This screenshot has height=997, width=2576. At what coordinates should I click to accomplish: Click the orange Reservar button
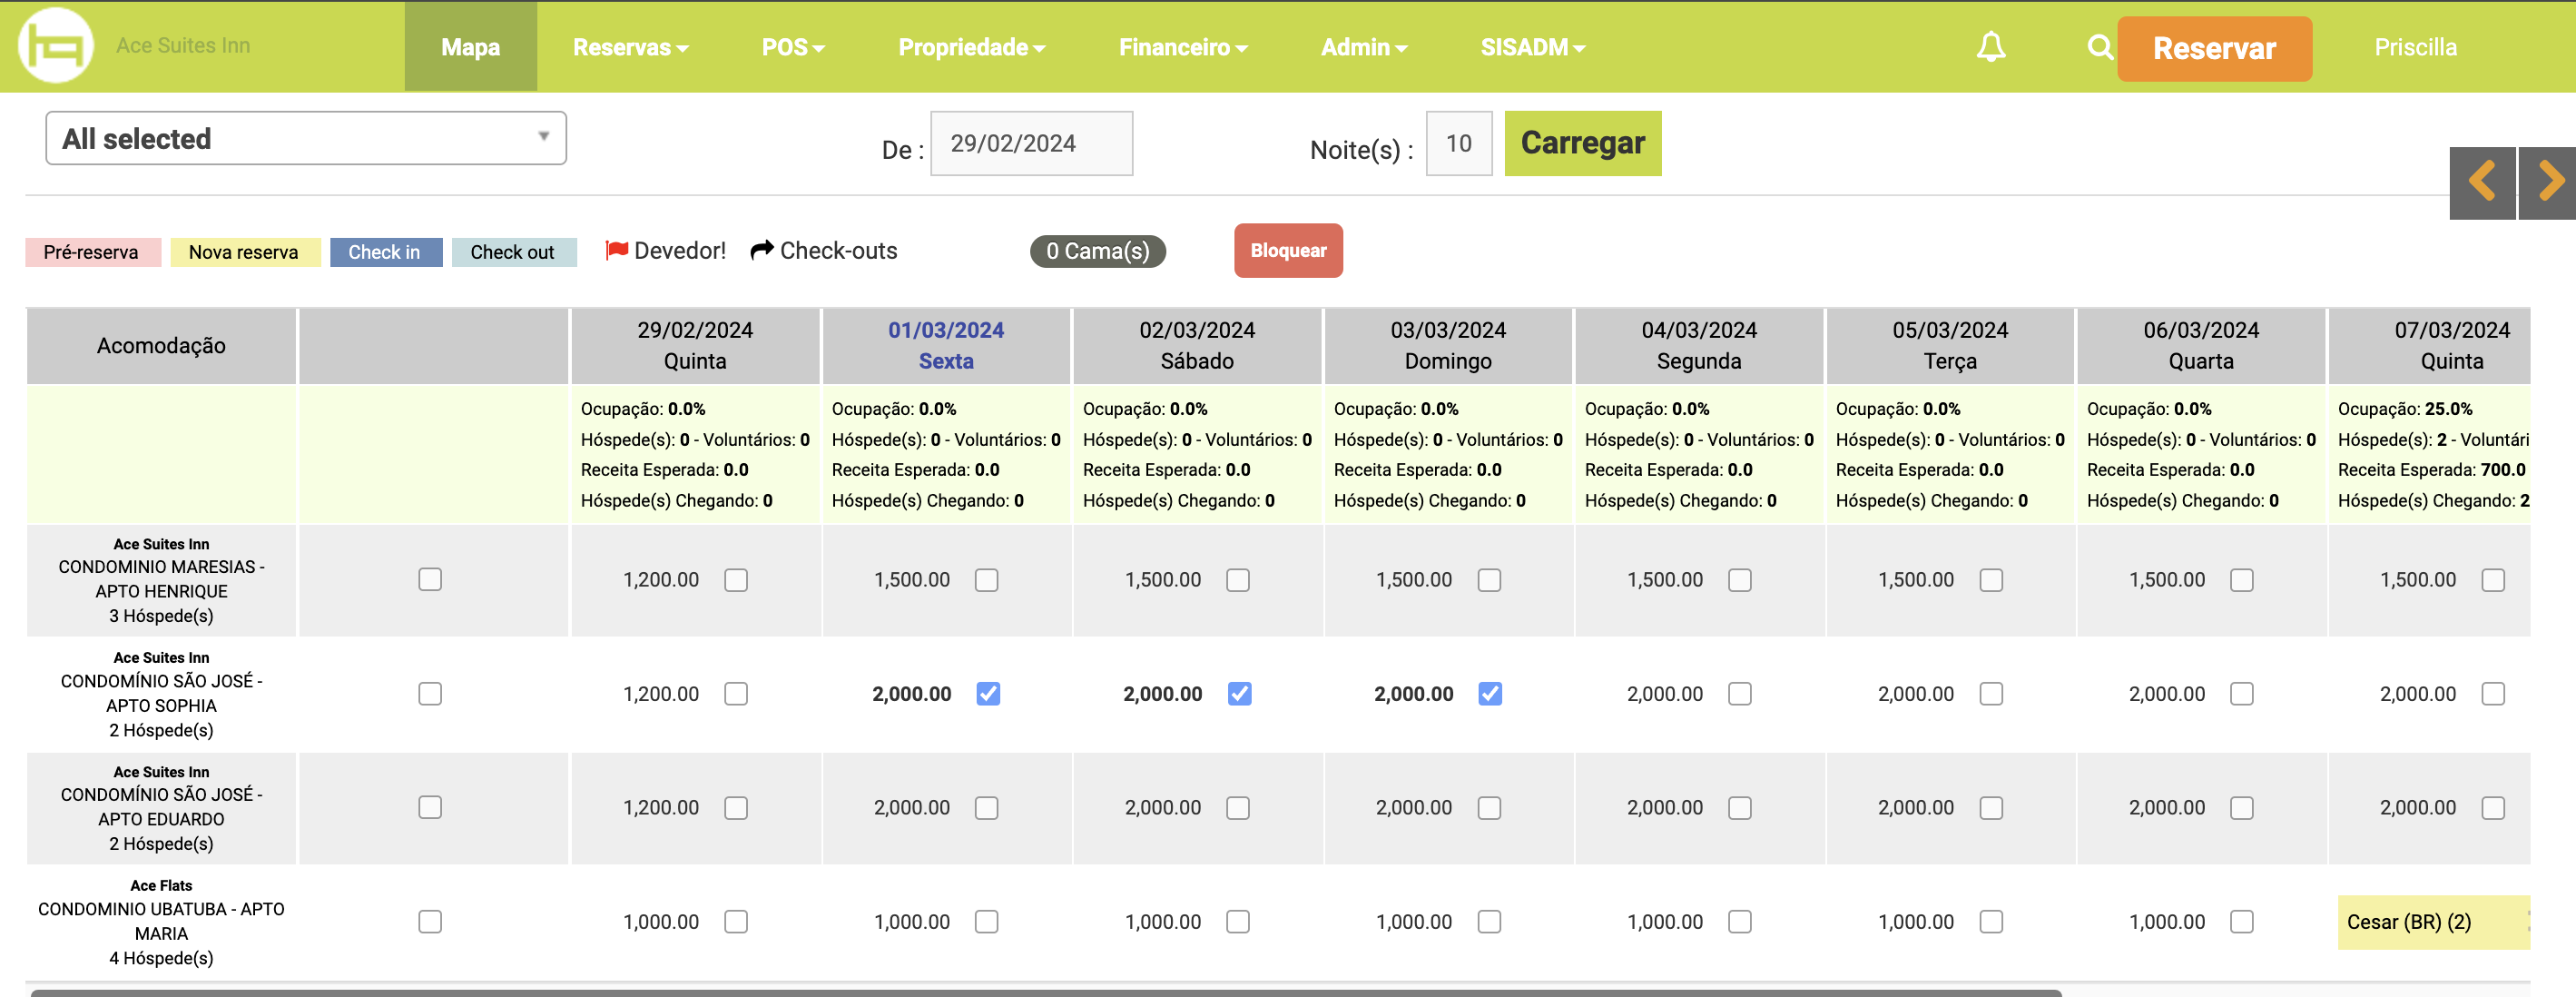point(2213,48)
